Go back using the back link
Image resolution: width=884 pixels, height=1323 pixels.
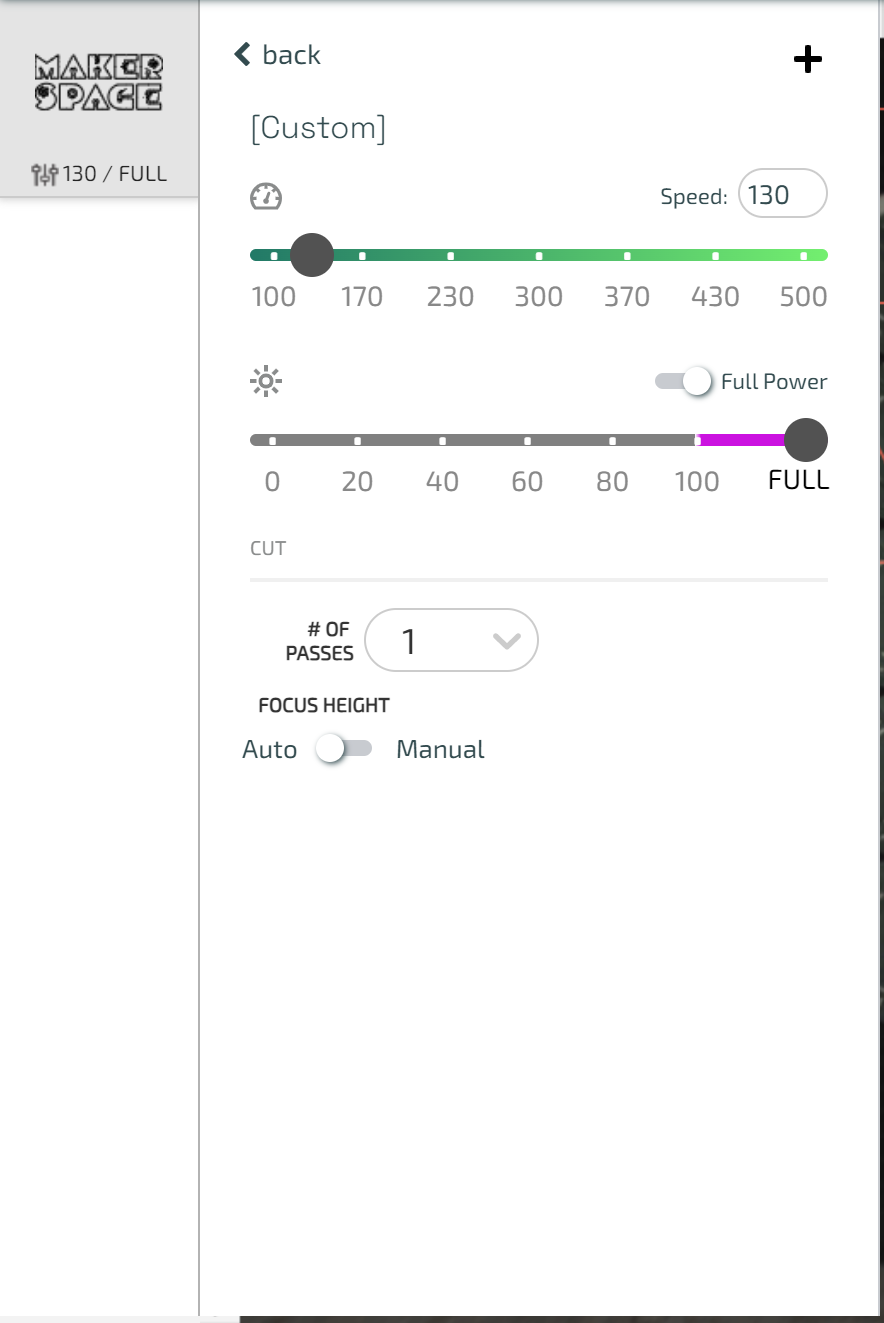point(291,54)
